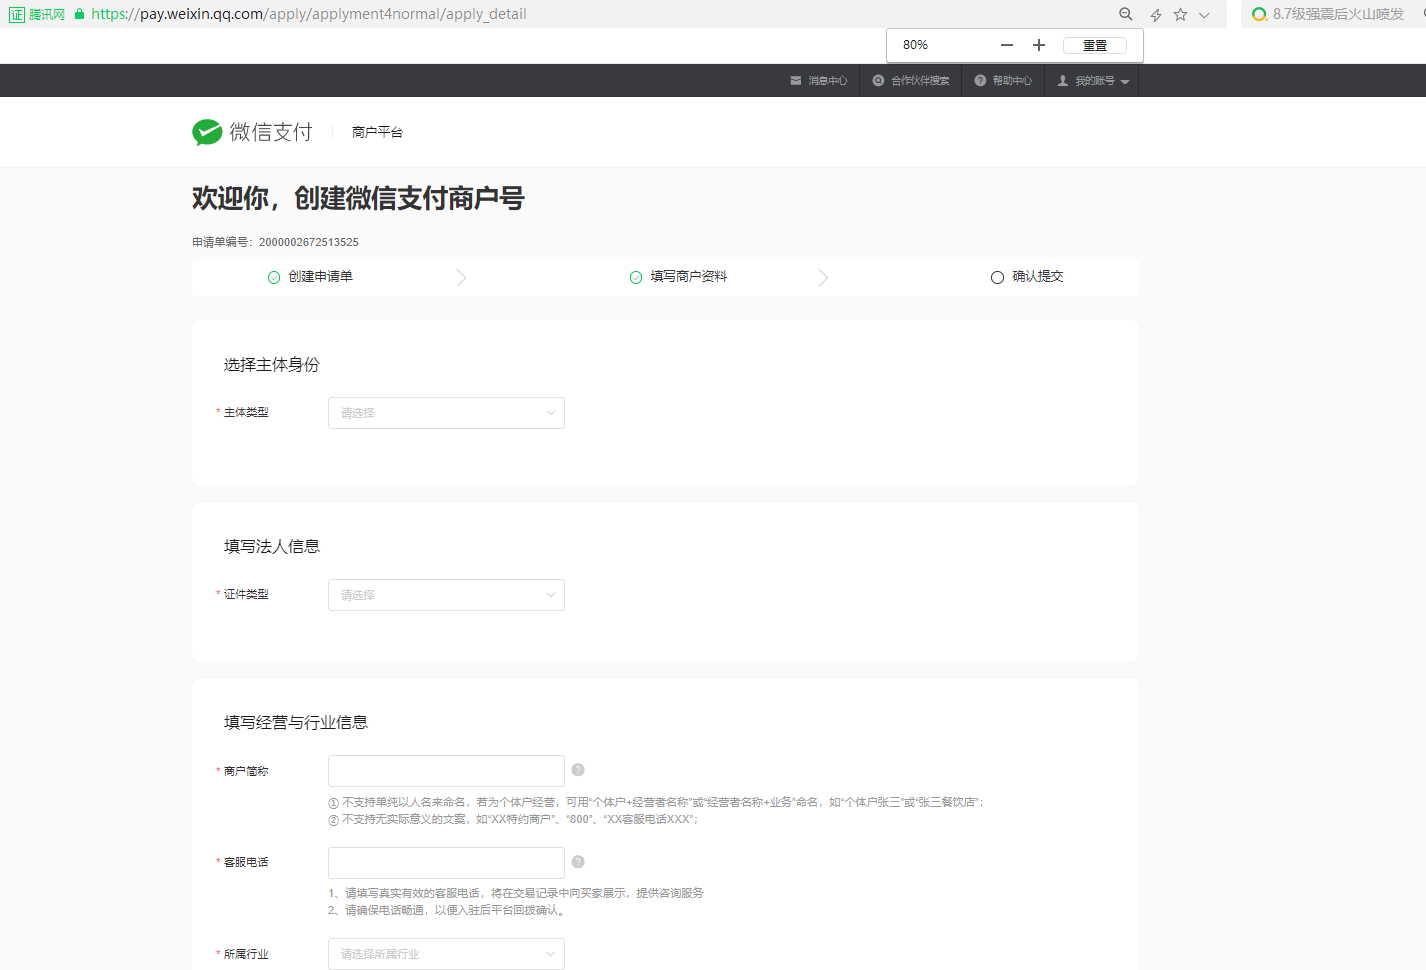
Task: Click the 填写经营与行业信息 section heading
Action: point(296,723)
